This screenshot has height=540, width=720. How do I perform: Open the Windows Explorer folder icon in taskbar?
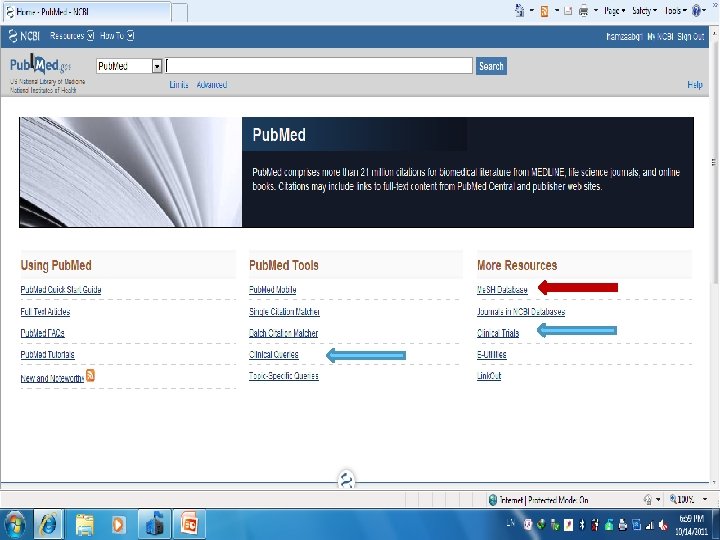(x=84, y=524)
